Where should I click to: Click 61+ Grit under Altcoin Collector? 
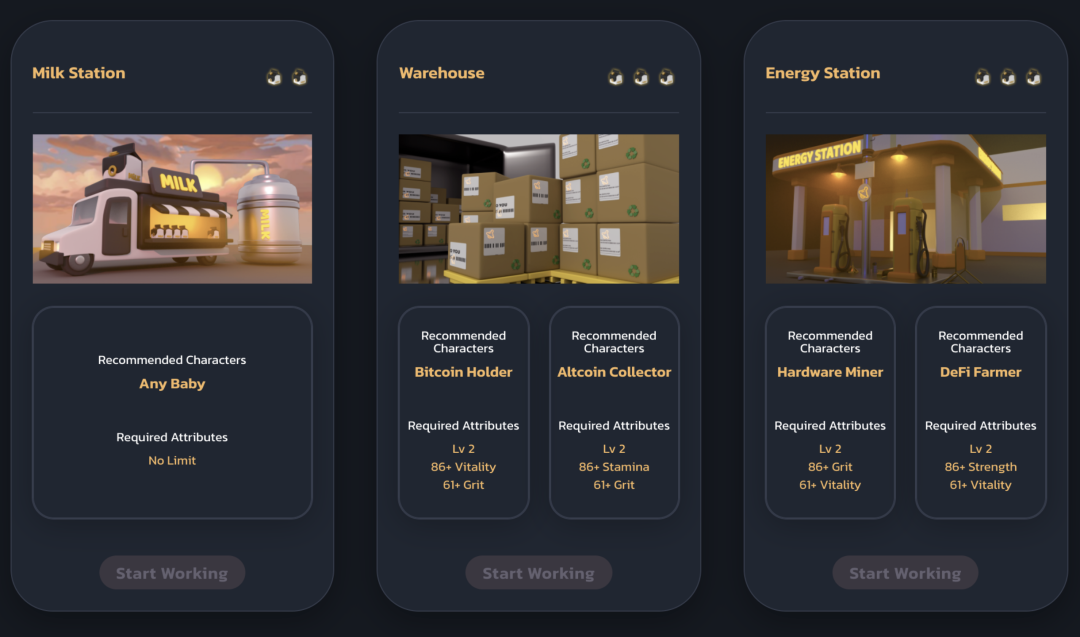(x=614, y=485)
